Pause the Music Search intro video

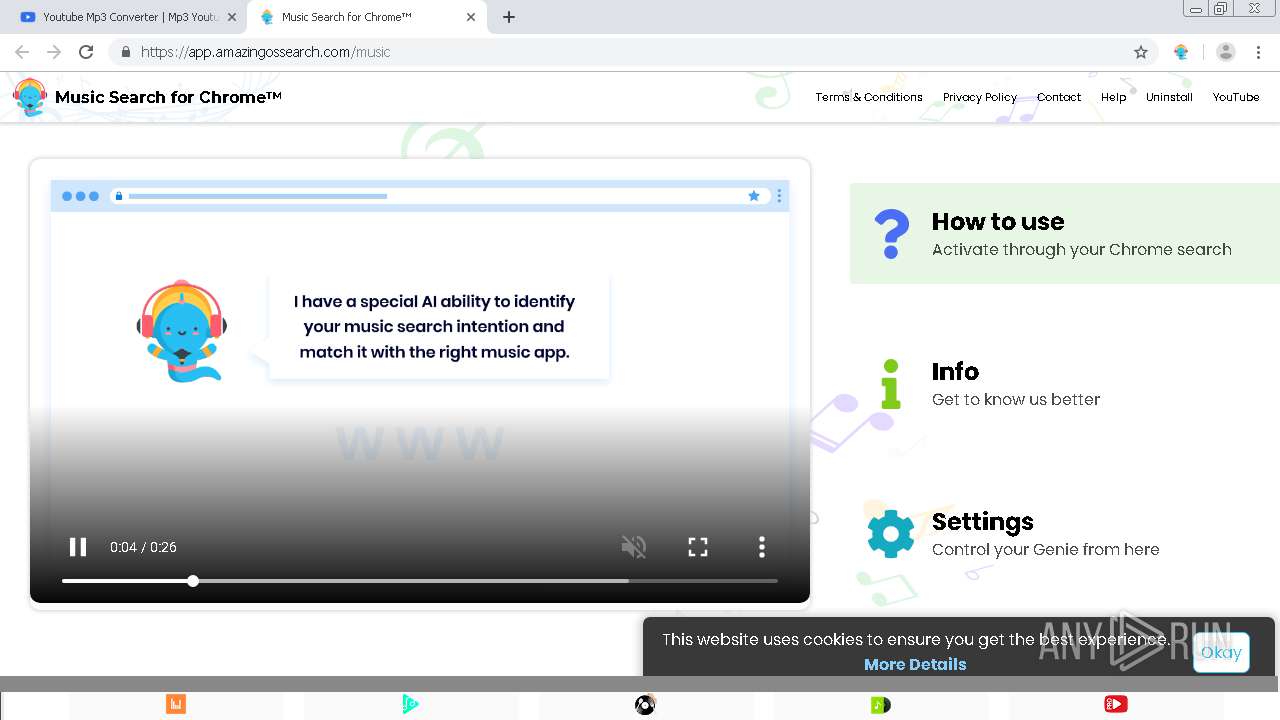(77, 547)
